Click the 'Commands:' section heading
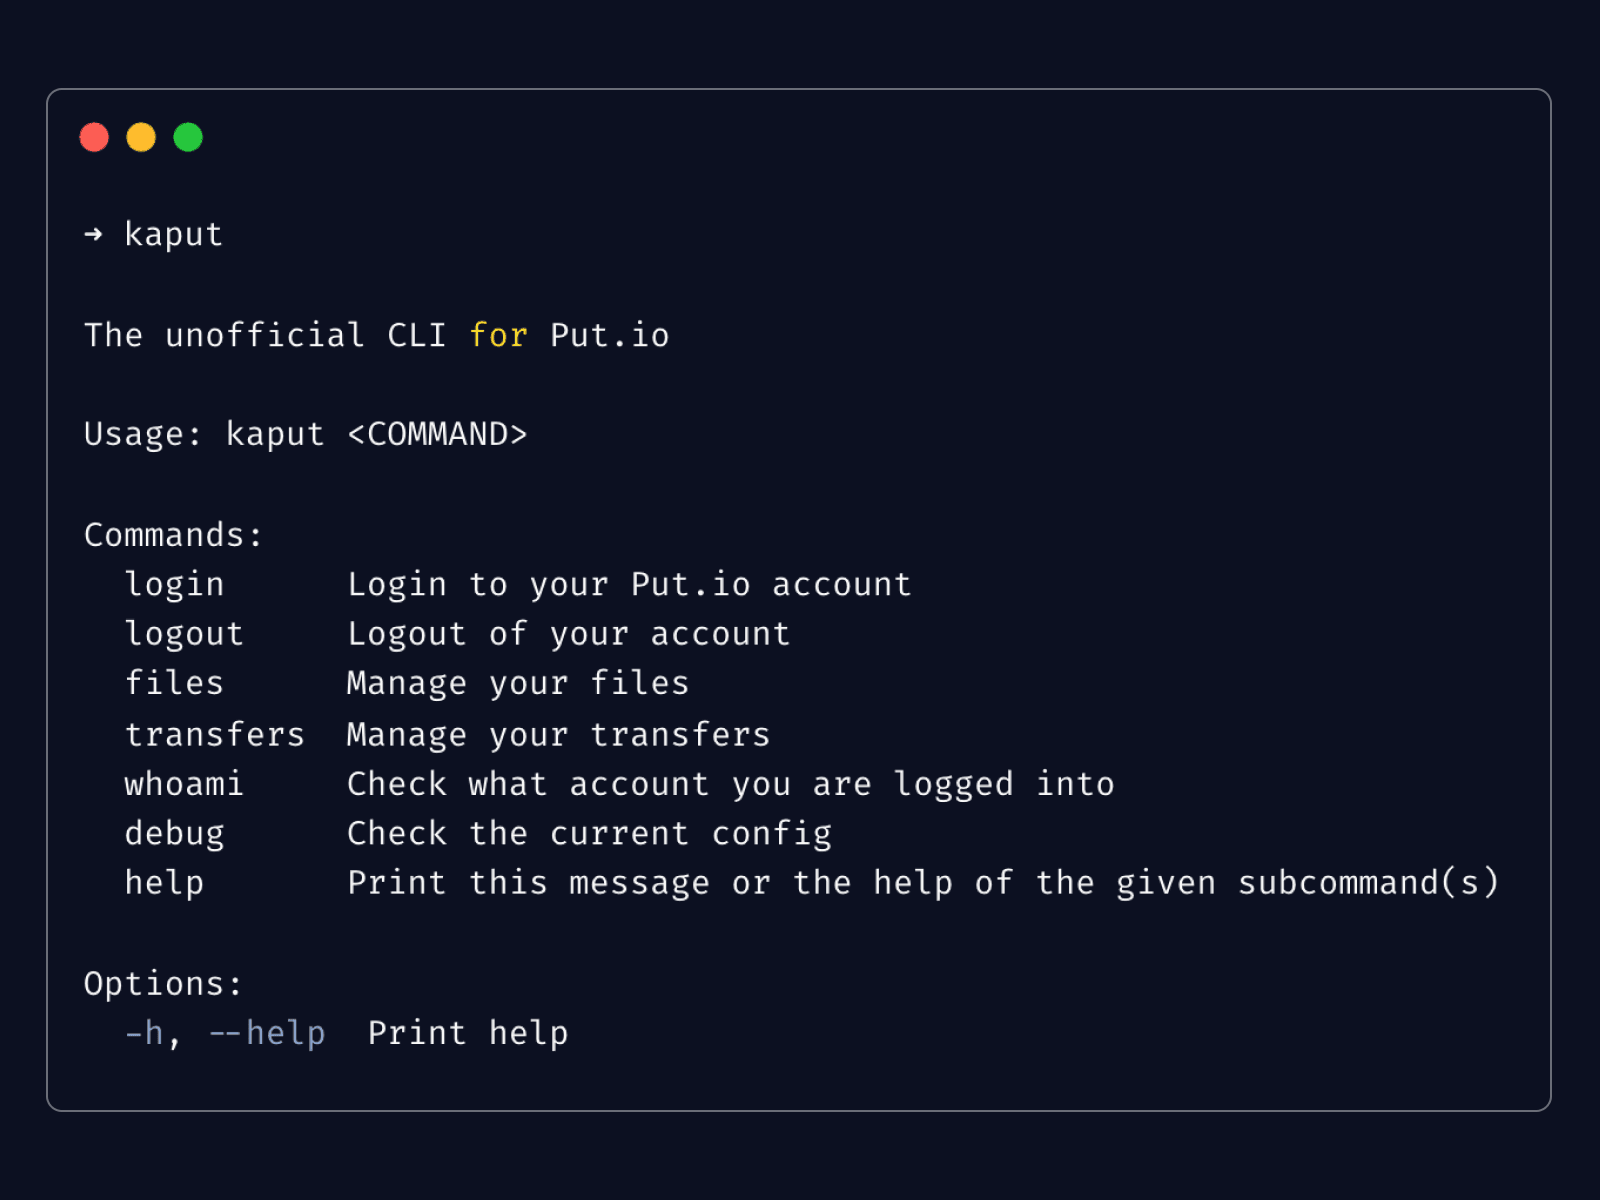The image size is (1600, 1200). point(173,535)
